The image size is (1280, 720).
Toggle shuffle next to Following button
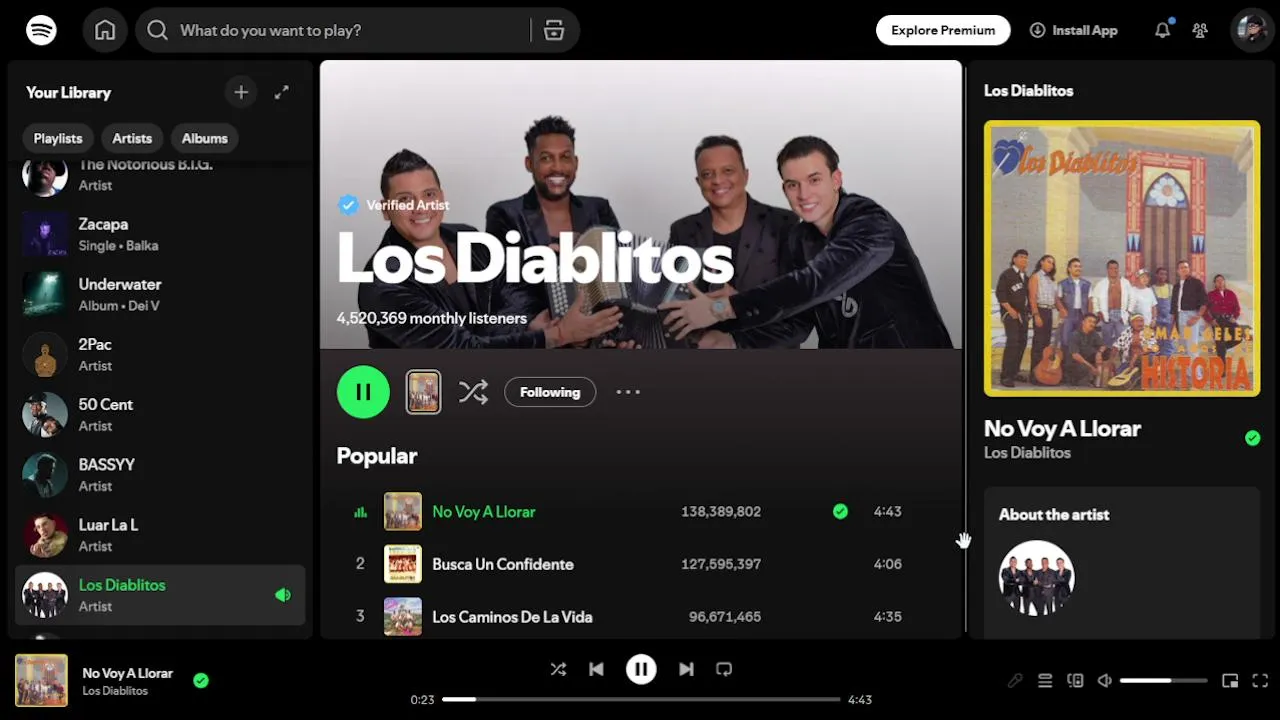(x=473, y=392)
